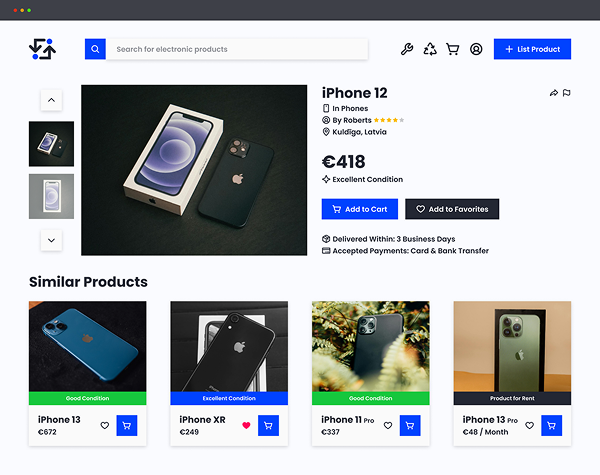The height and width of the screenshot is (475, 600).
Task: Toggle favorite heart on iPhone 13 €672
Action: click(104, 425)
